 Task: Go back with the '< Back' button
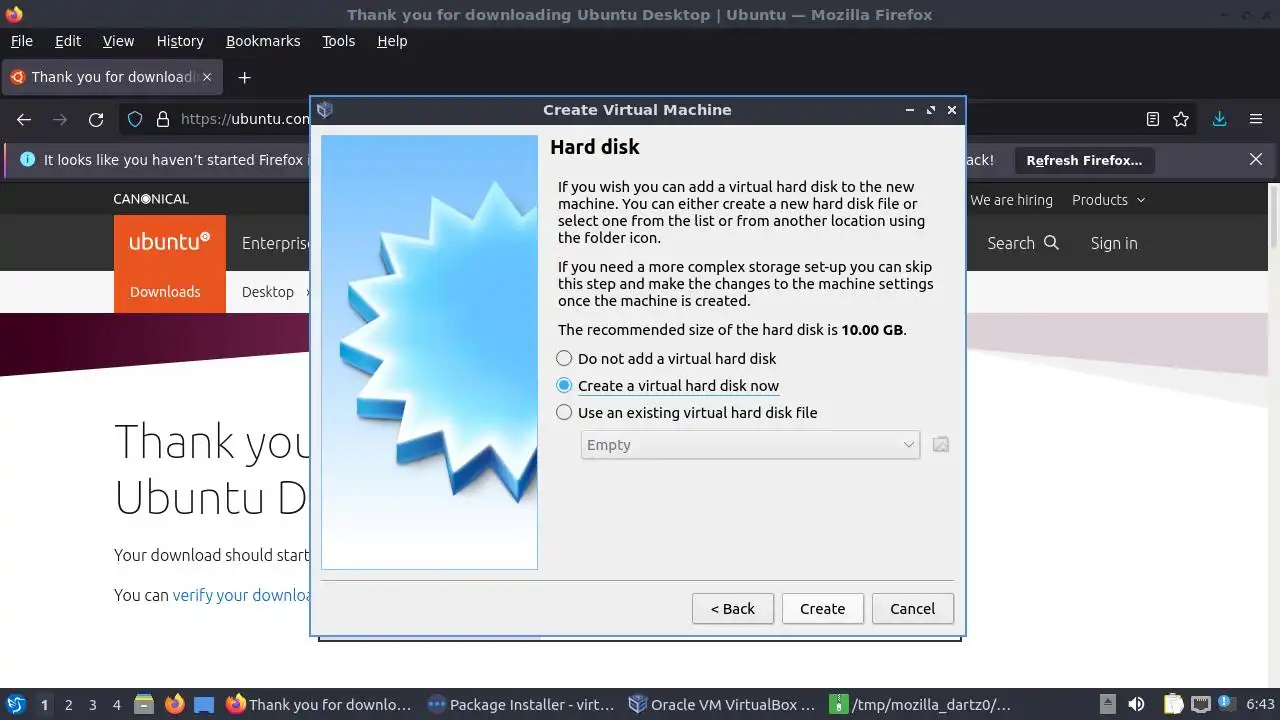[x=732, y=608]
